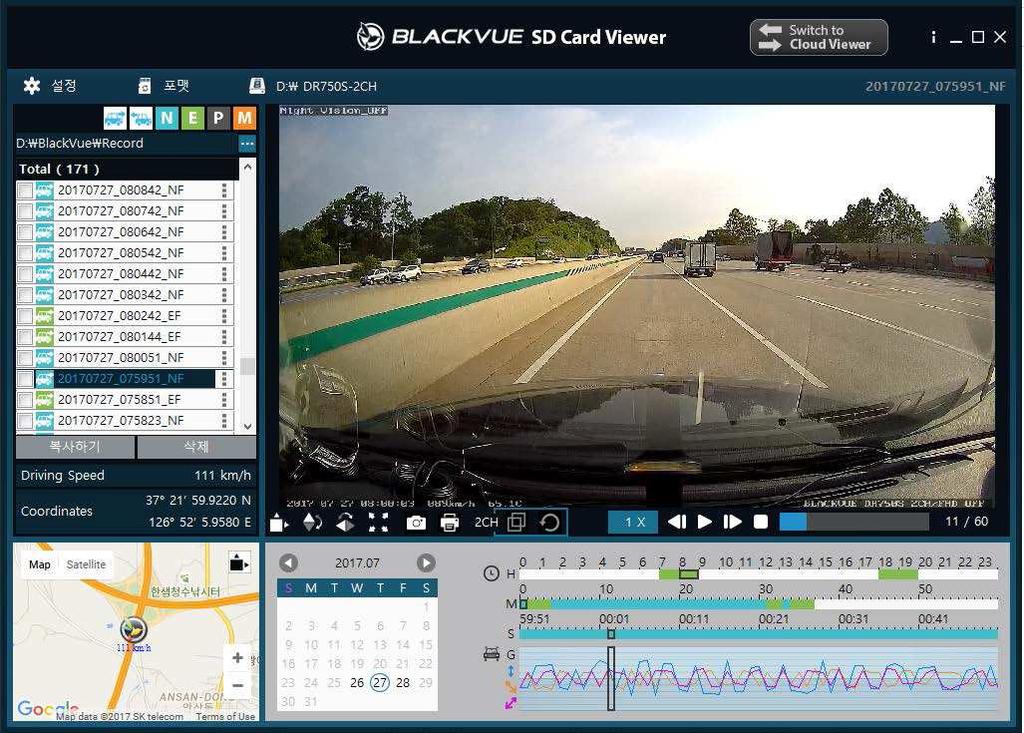Image resolution: width=1024 pixels, height=733 pixels.
Task: Flip the video horizontally
Action: (x=345, y=523)
